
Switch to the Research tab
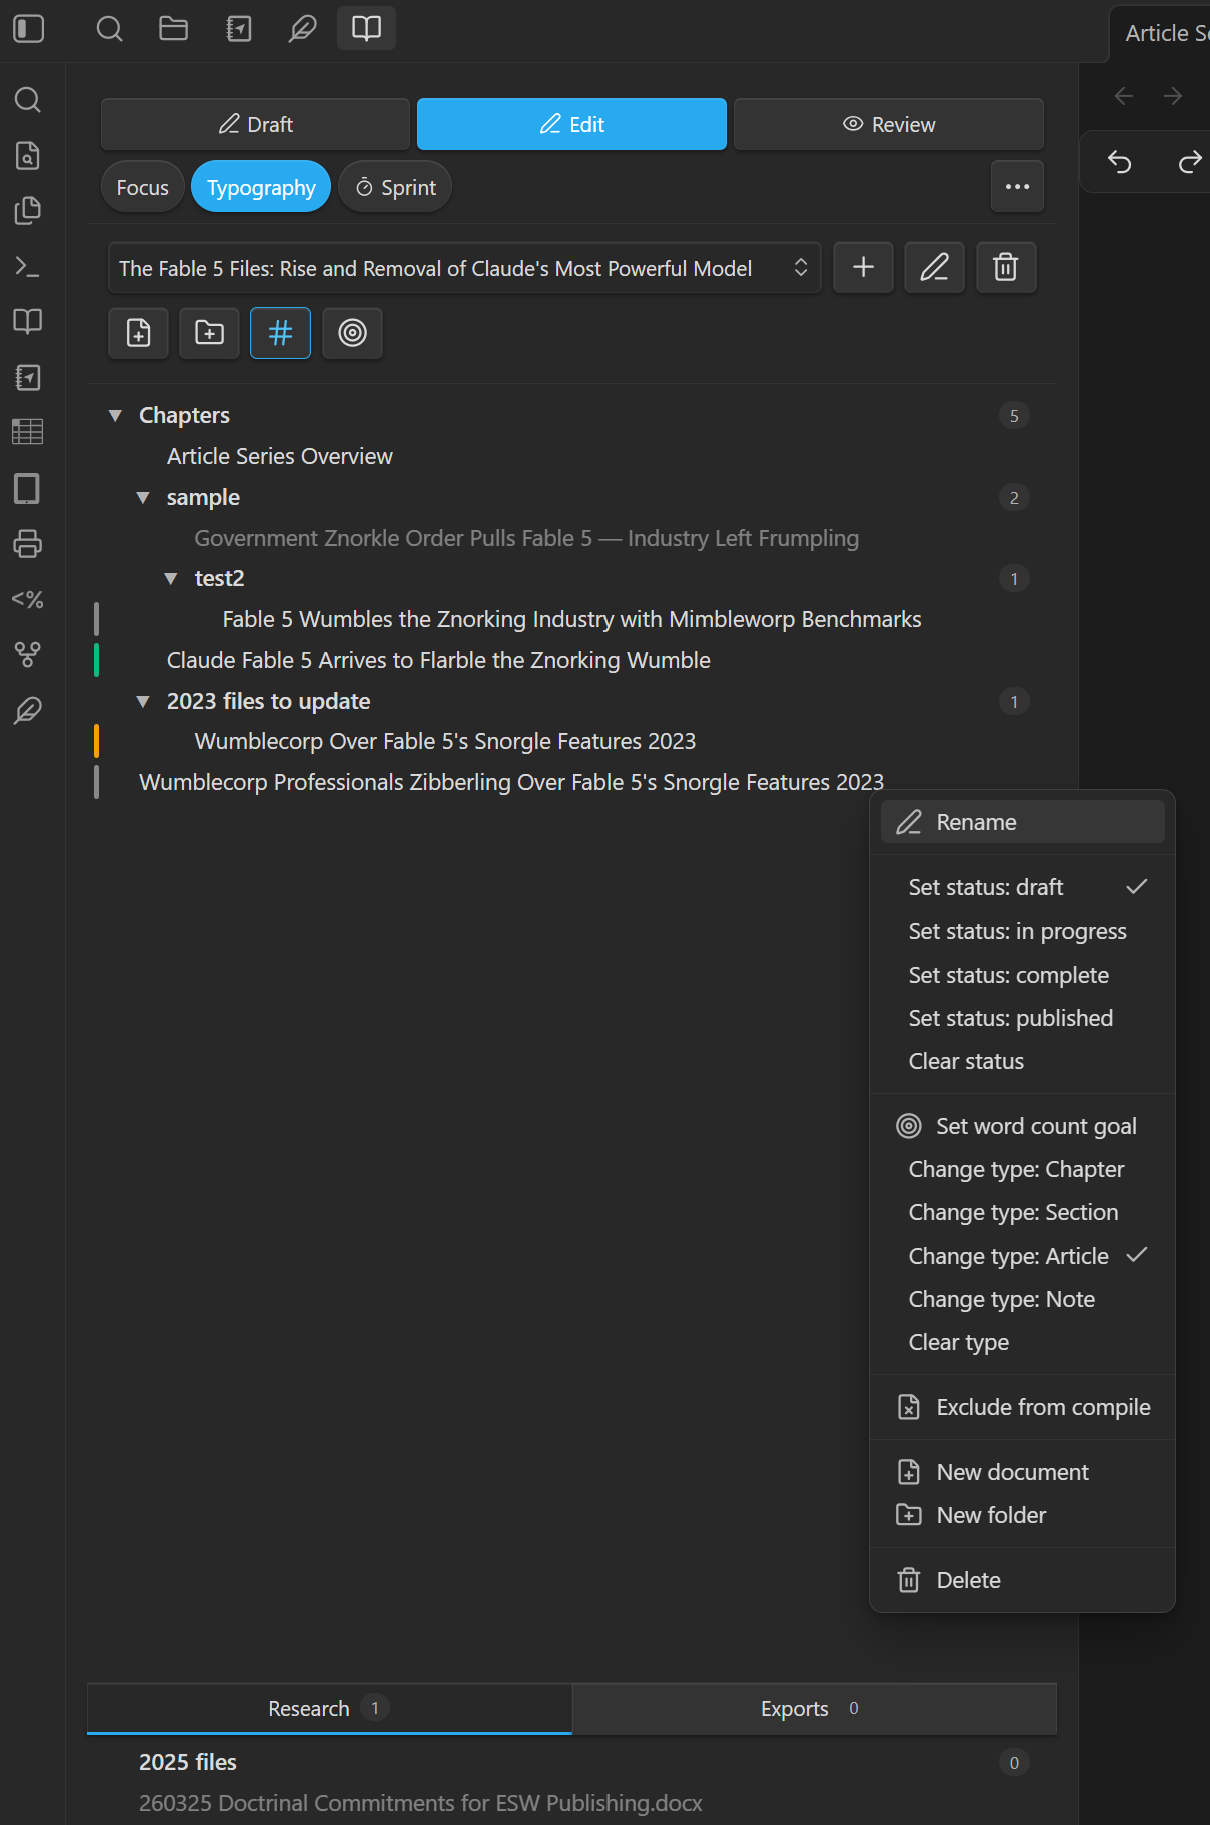[x=329, y=1708]
